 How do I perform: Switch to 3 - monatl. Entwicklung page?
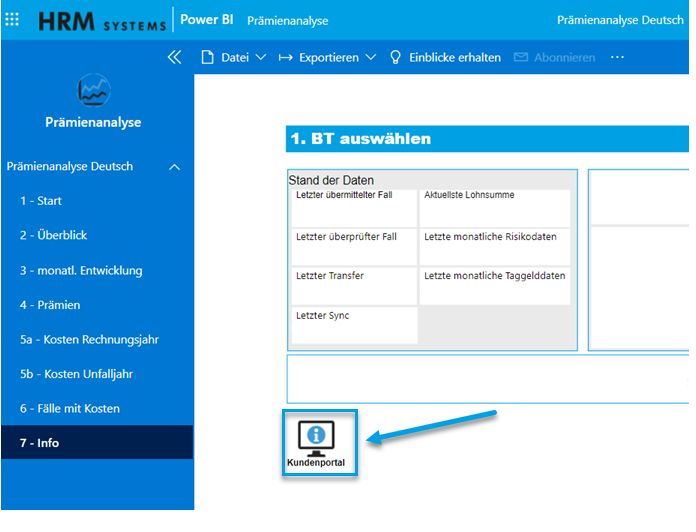coord(81,270)
